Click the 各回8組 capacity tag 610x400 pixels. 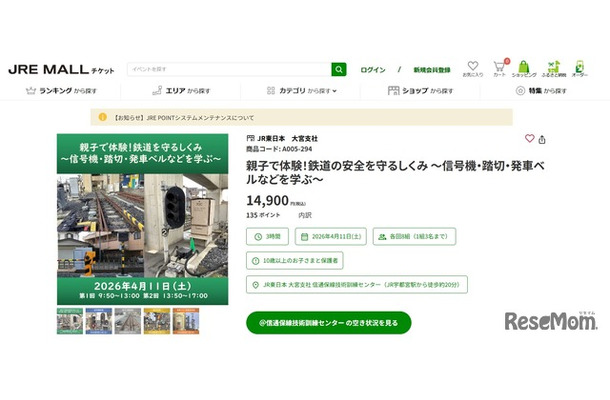[x=414, y=237]
